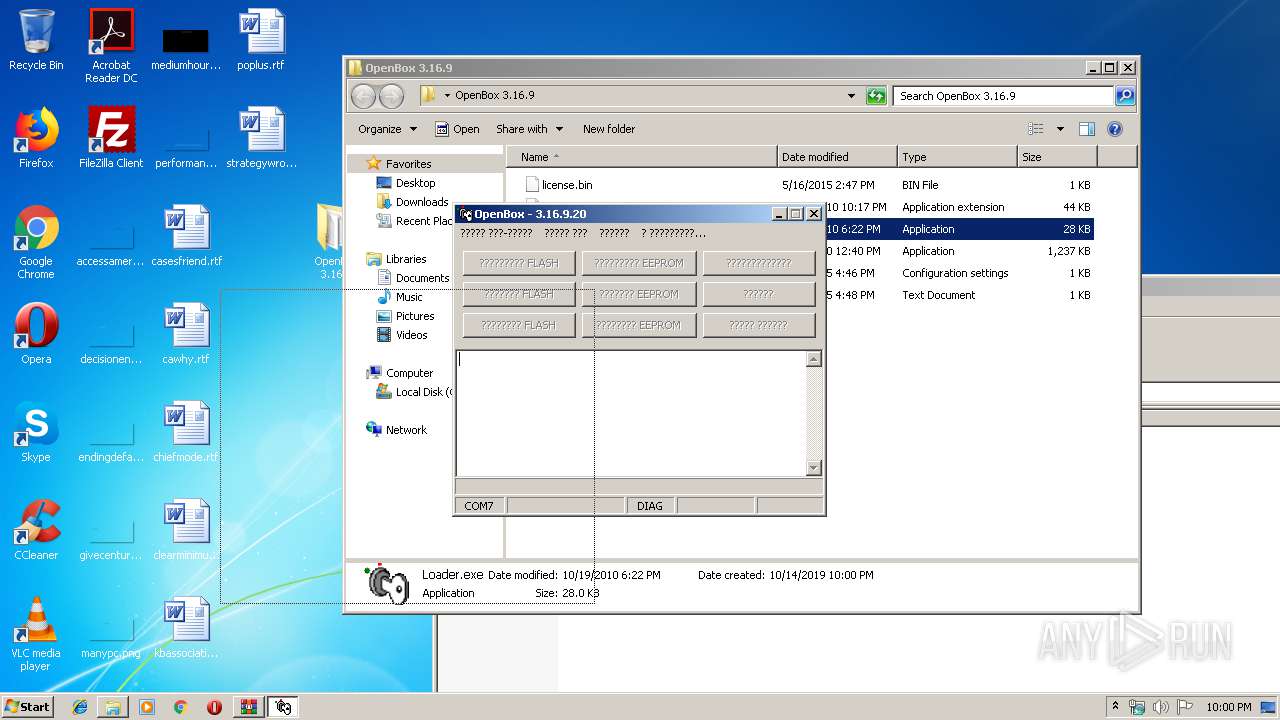Select the Skype desktop shortcut
The width and height of the screenshot is (1280, 720).
click(x=36, y=432)
